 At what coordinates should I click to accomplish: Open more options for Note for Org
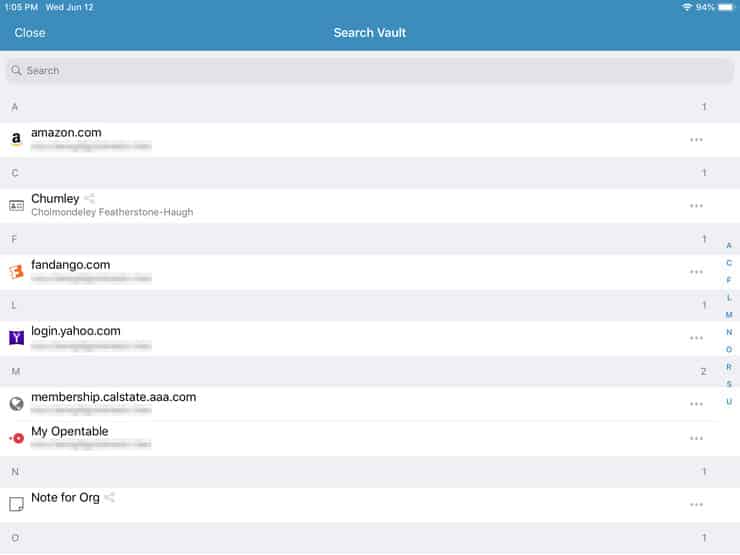[x=696, y=505]
